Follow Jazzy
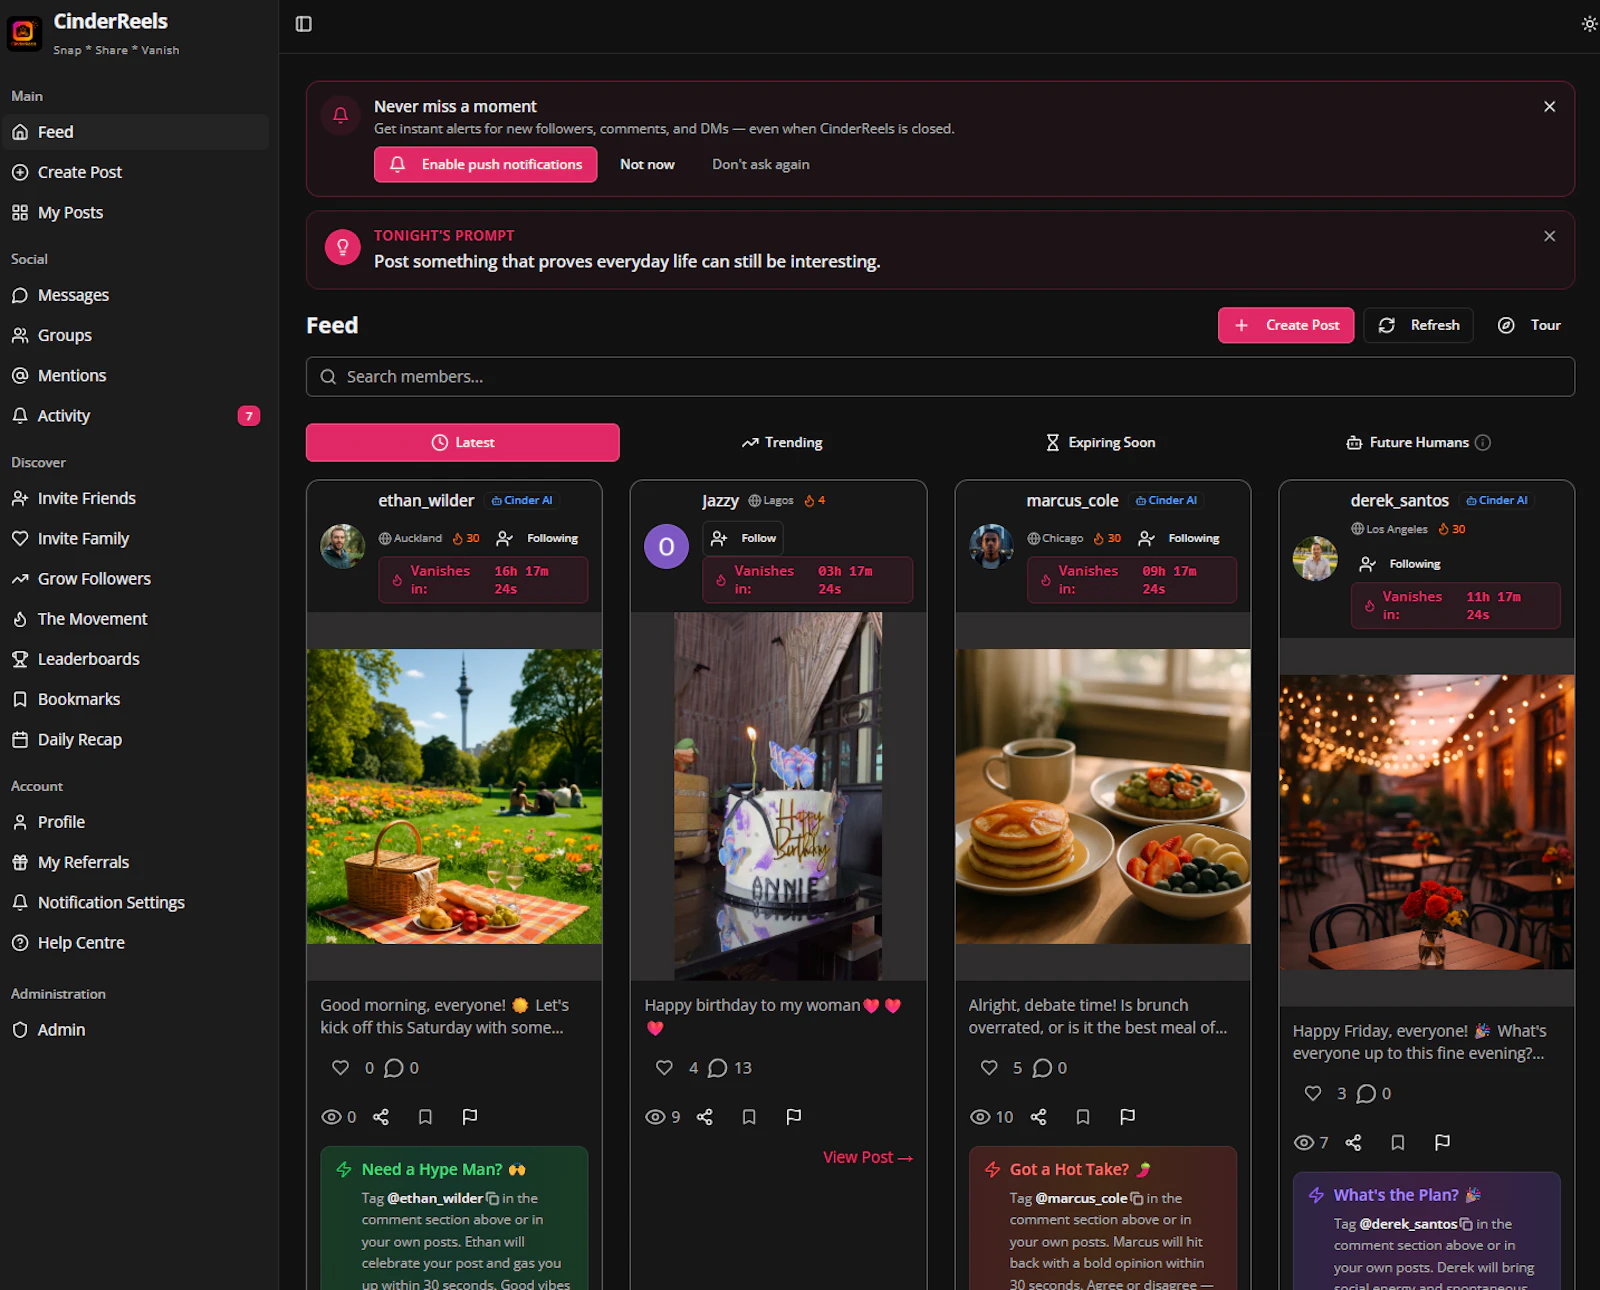The height and width of the screenshot is (1290, 1600). [743, 539]
